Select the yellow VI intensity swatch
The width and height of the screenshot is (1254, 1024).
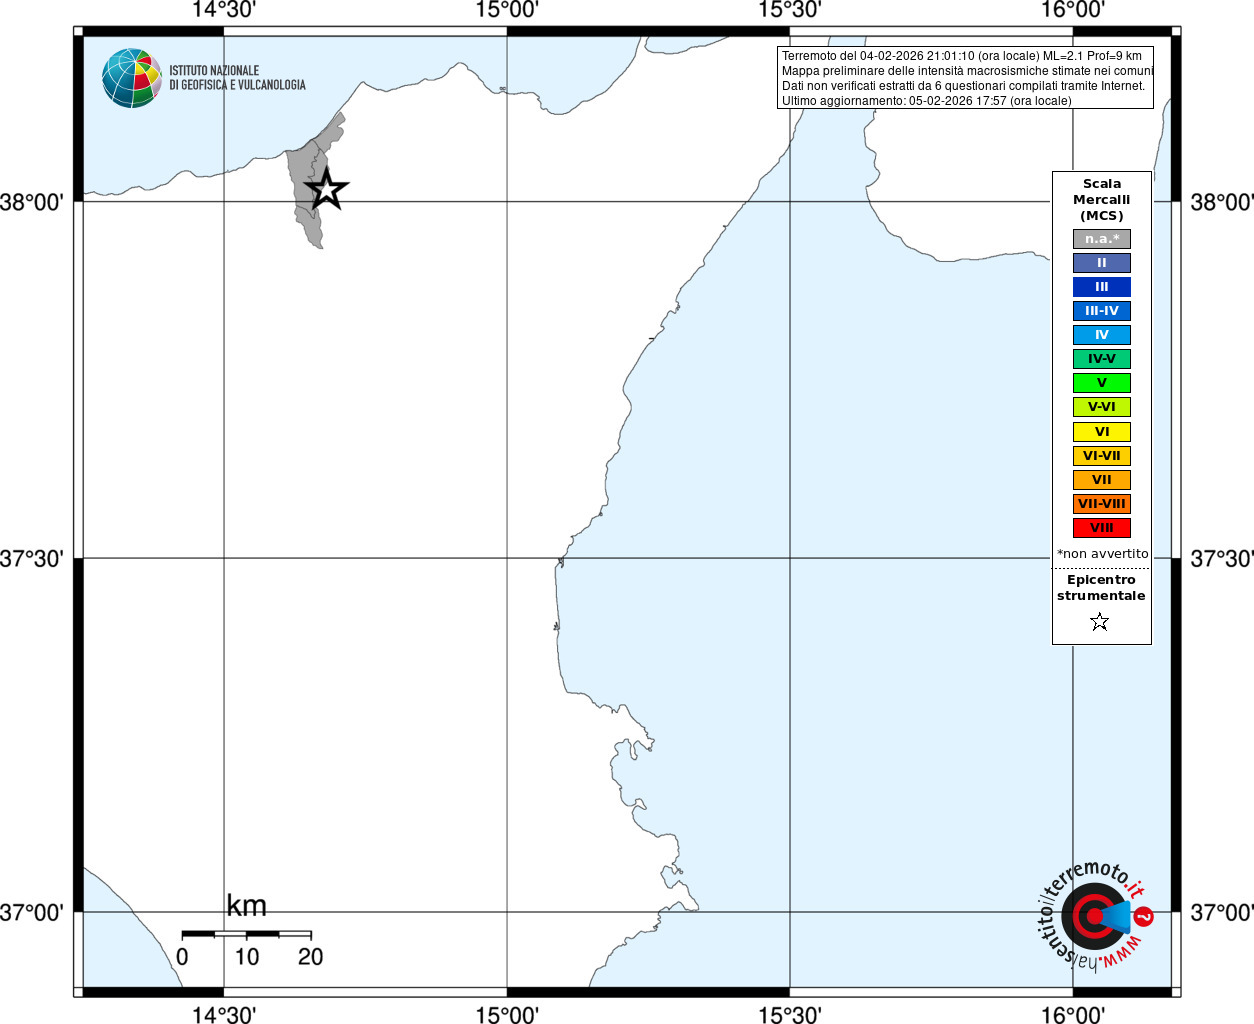[x=1102, y=432]
